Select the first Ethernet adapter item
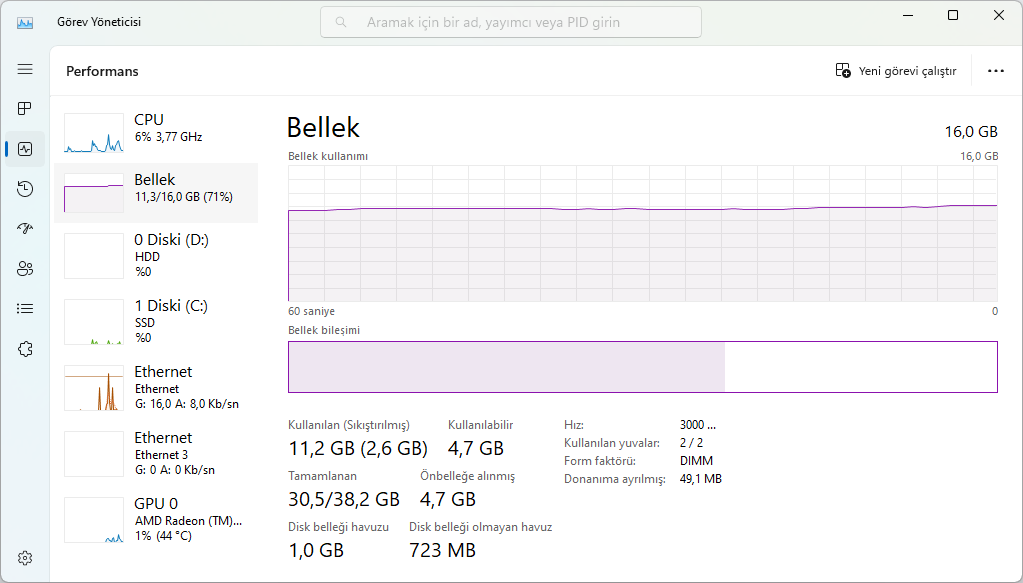Image resolution: width=1023 pixels, height=583 pixels. click(155, 387)
